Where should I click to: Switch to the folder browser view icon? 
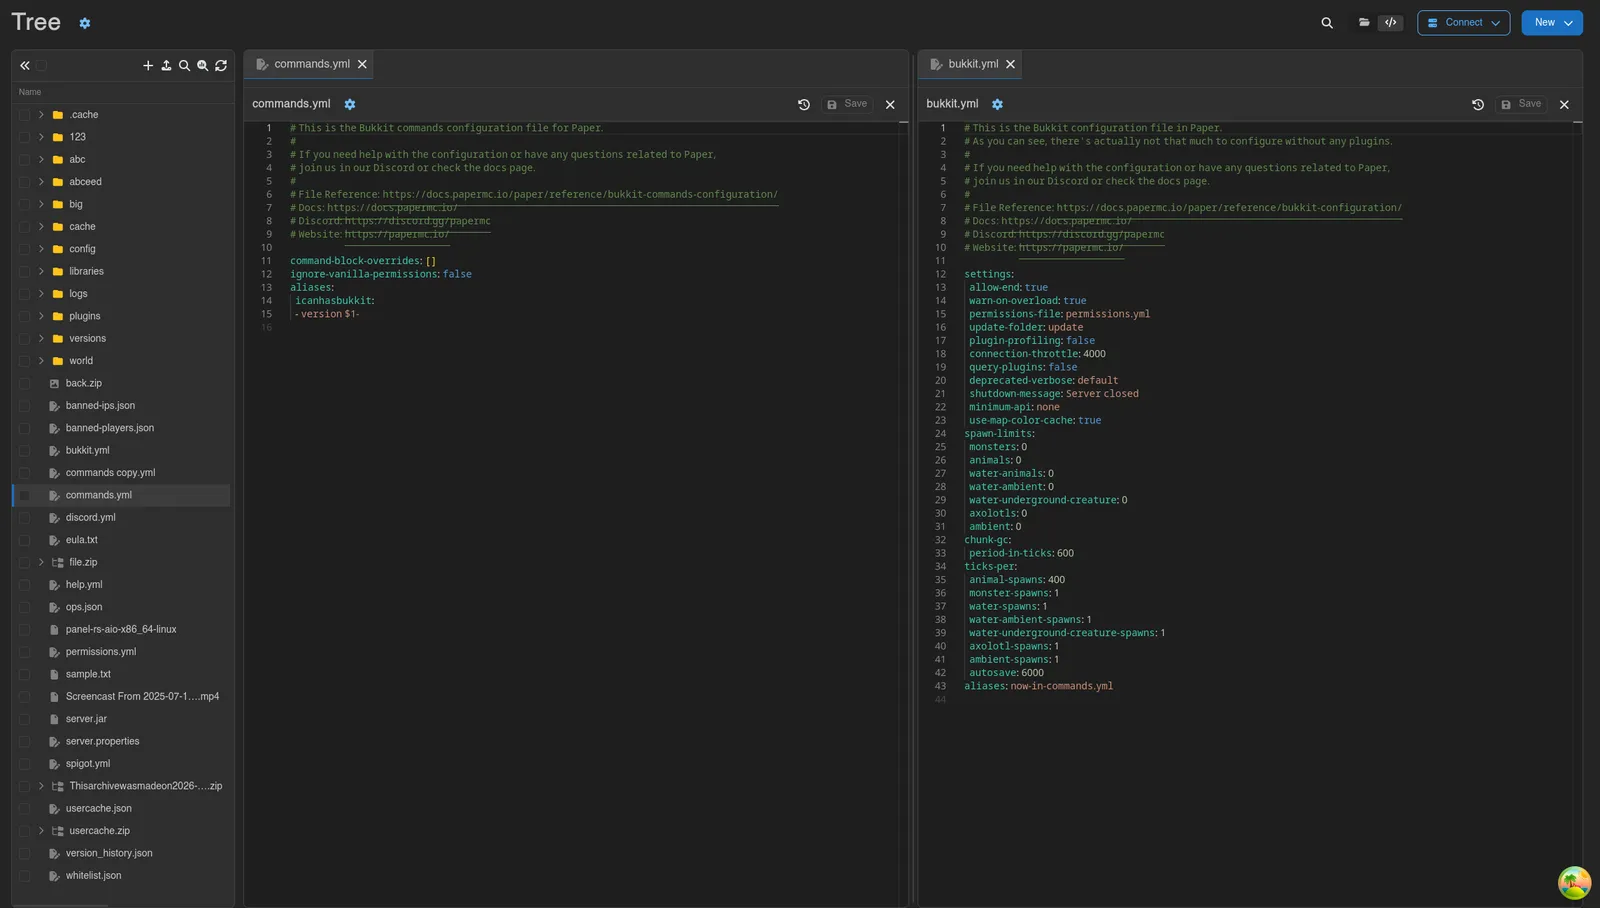tap(1364, 22)
